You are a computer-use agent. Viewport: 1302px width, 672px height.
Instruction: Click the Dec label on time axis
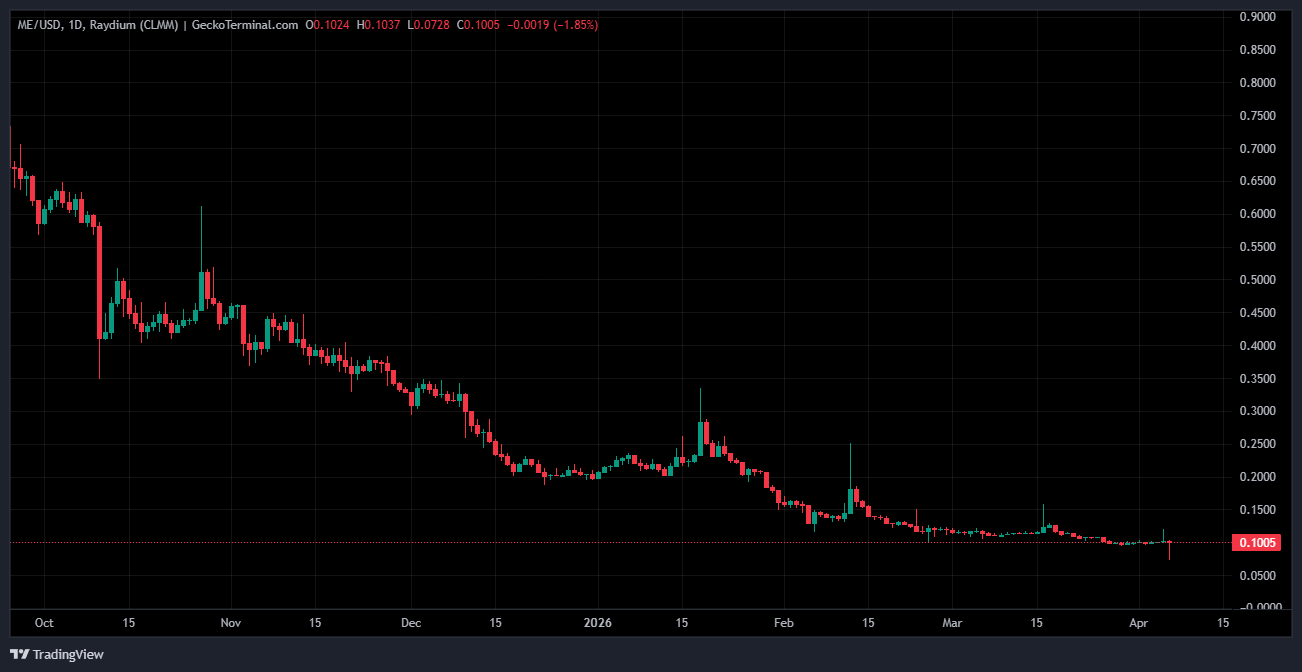tap(411, 622)
